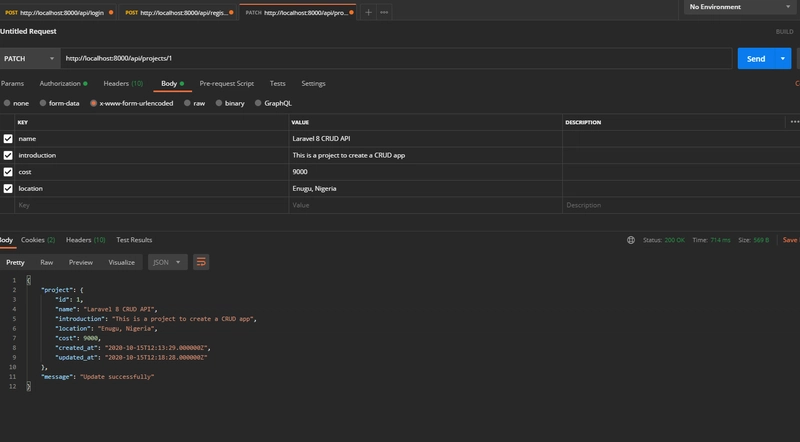Open the No Environment dropdown
Screen dimensions: 800x442
pos(739,7)
